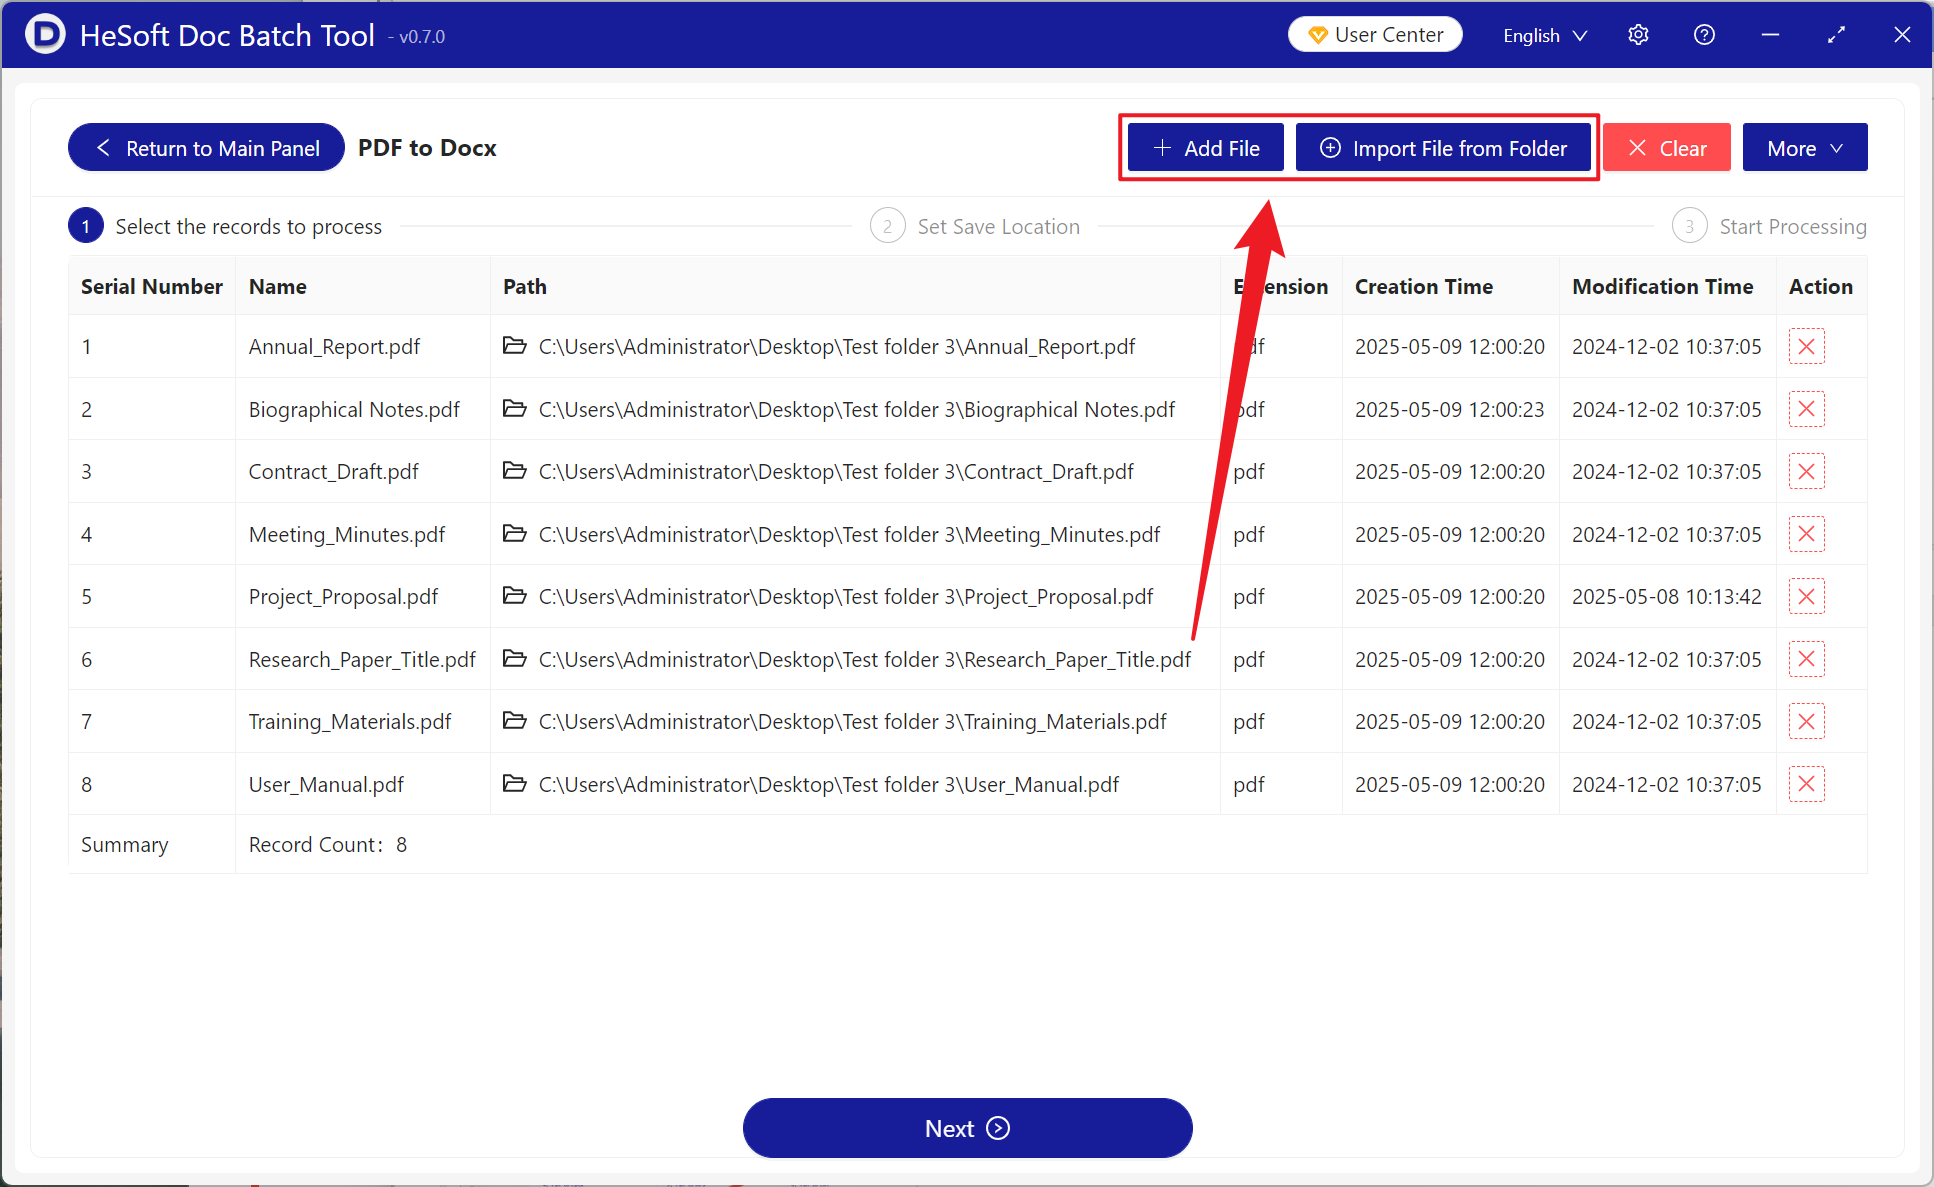Open the settings gear icon
1934x1187 pixels.
tap(1638, 35)
